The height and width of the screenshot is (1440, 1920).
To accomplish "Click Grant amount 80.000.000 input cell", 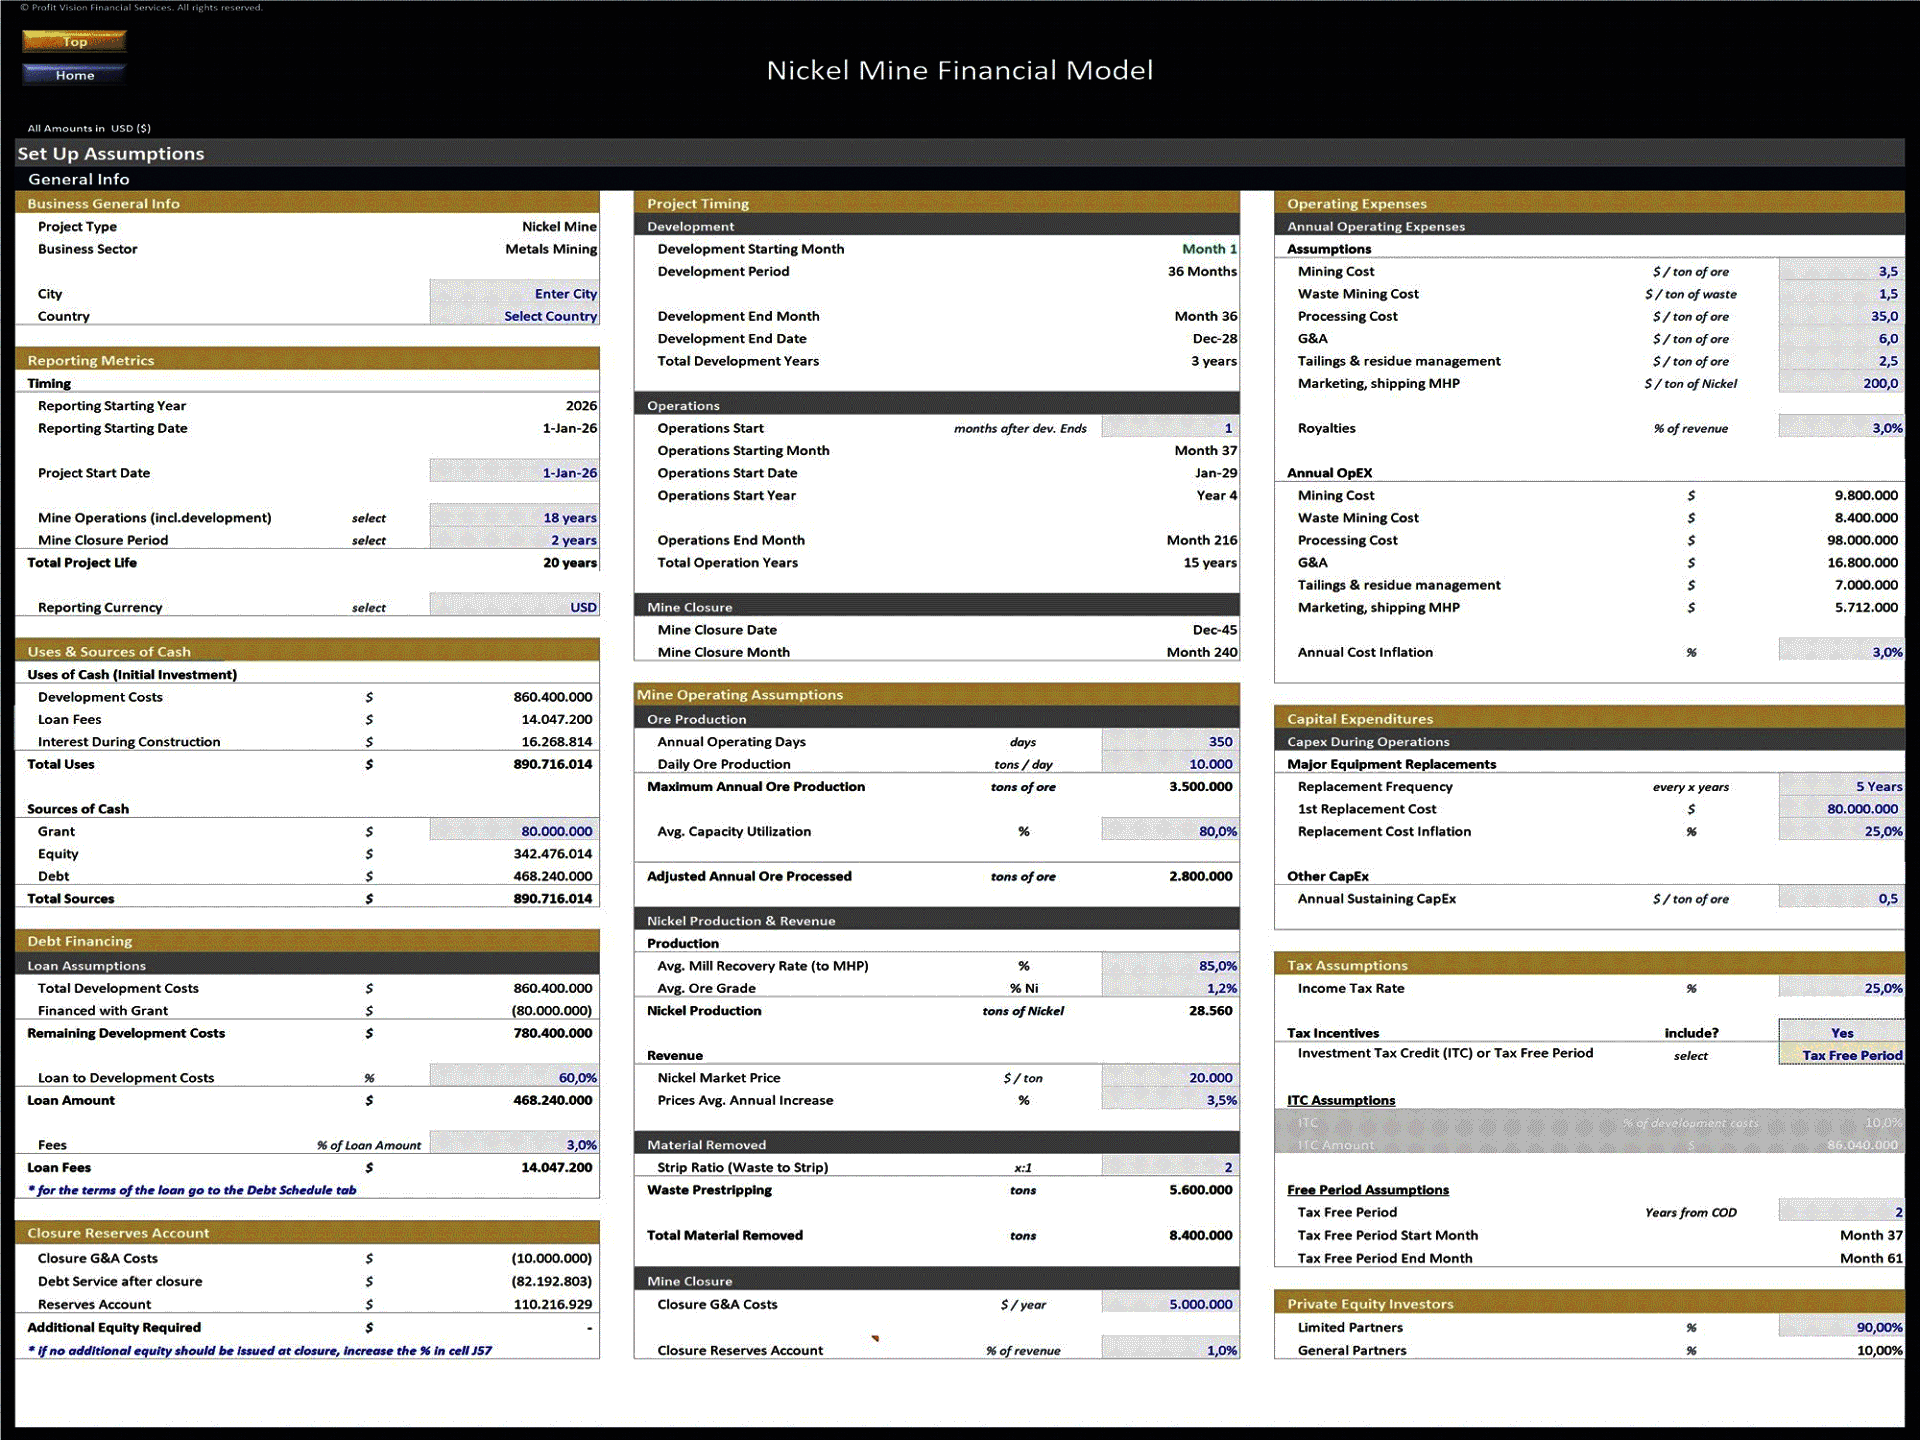I will pos(515,831).
